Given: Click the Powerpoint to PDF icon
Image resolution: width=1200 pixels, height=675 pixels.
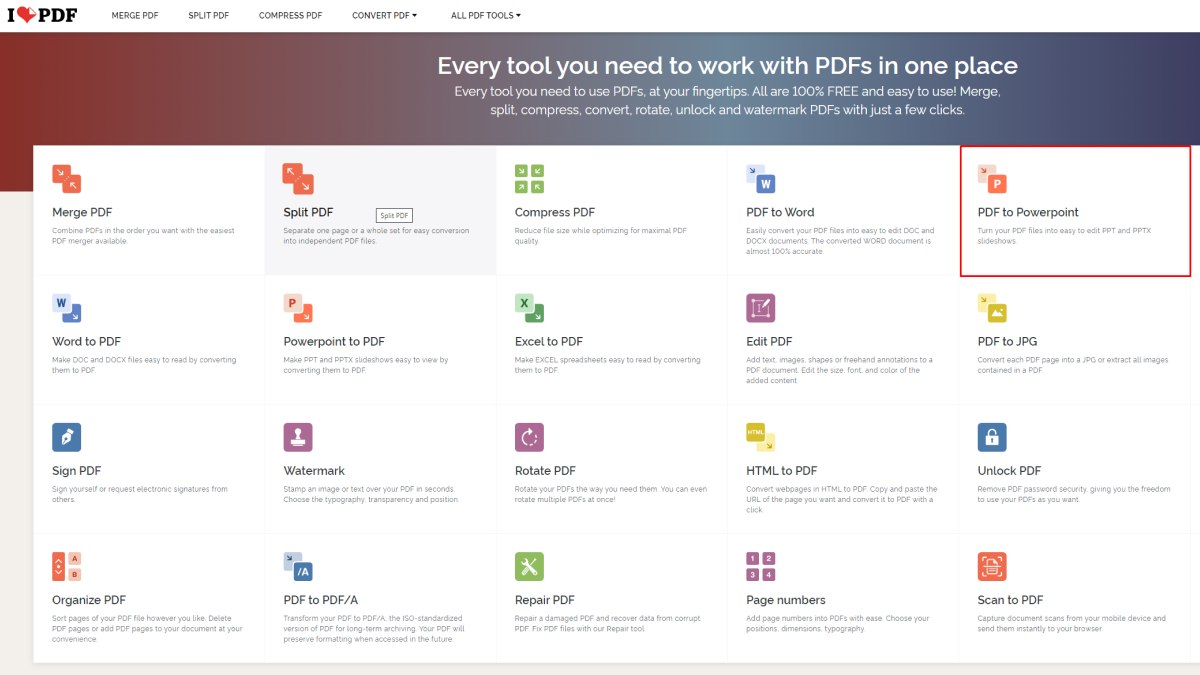Looking at the screenshot, I should [298, 308].
